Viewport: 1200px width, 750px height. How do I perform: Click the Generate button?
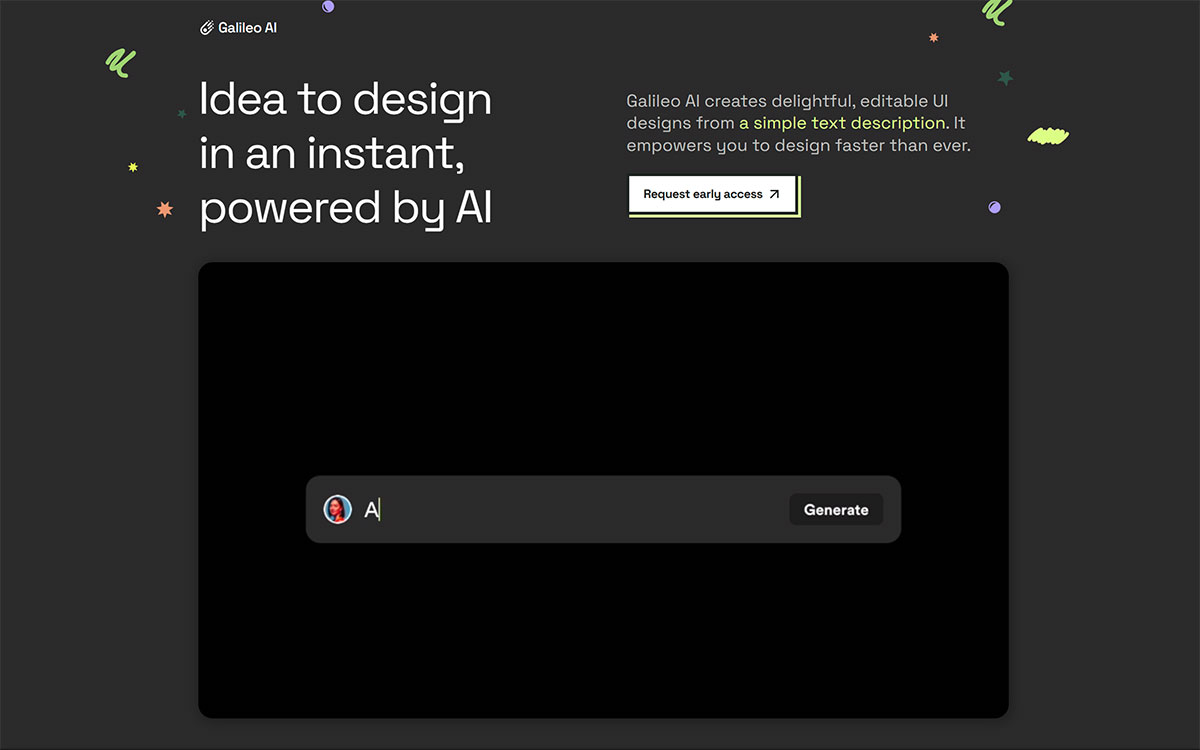[836, 509]
